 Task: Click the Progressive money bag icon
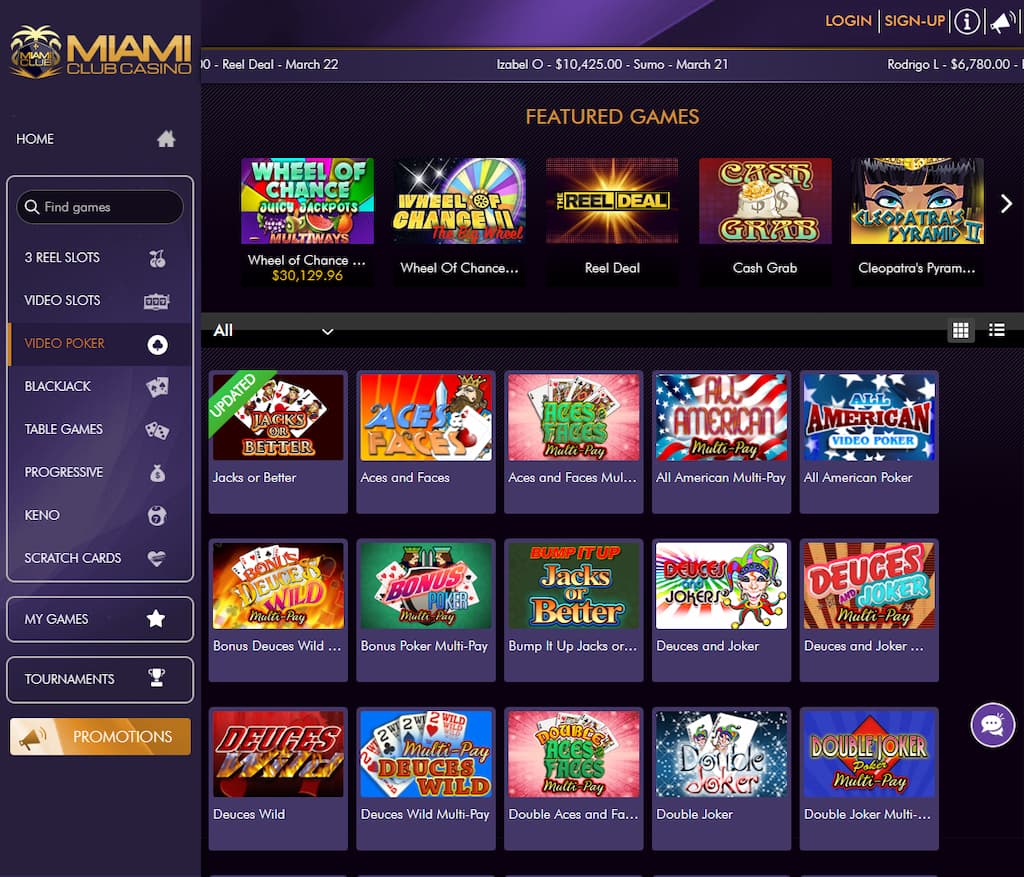[157, 473]
